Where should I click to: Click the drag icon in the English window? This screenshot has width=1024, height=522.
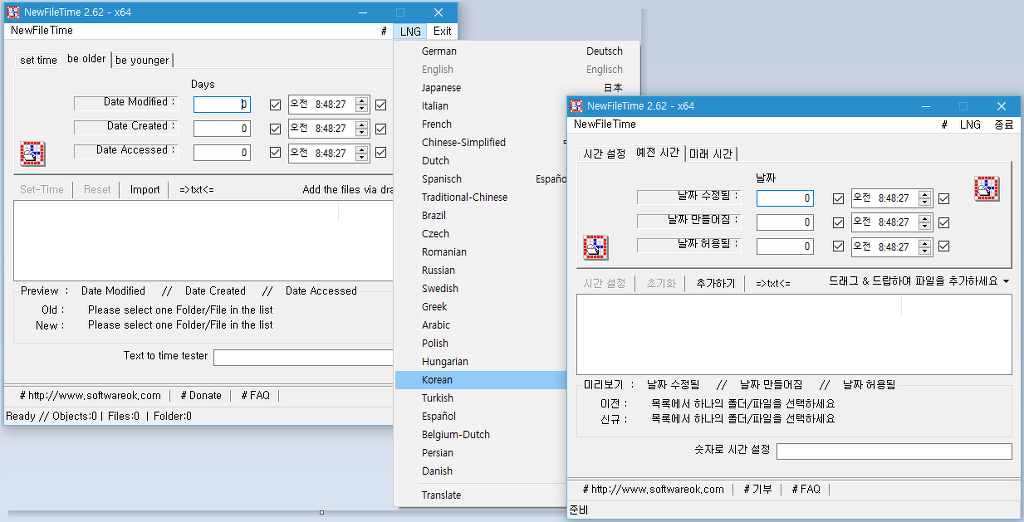[32, 154]
